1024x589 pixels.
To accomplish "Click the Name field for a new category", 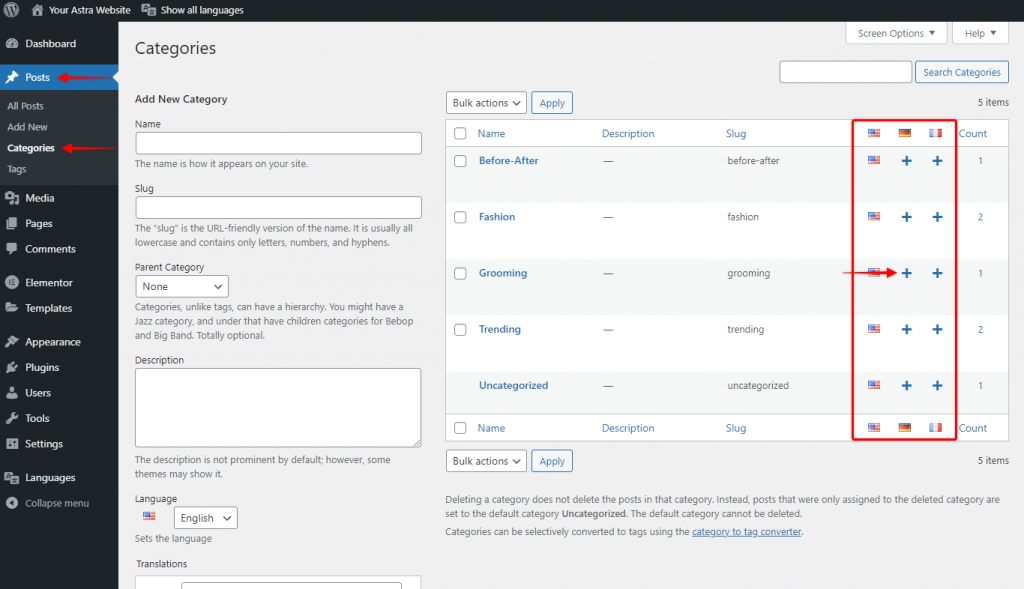I will click(x=278, y=143).
